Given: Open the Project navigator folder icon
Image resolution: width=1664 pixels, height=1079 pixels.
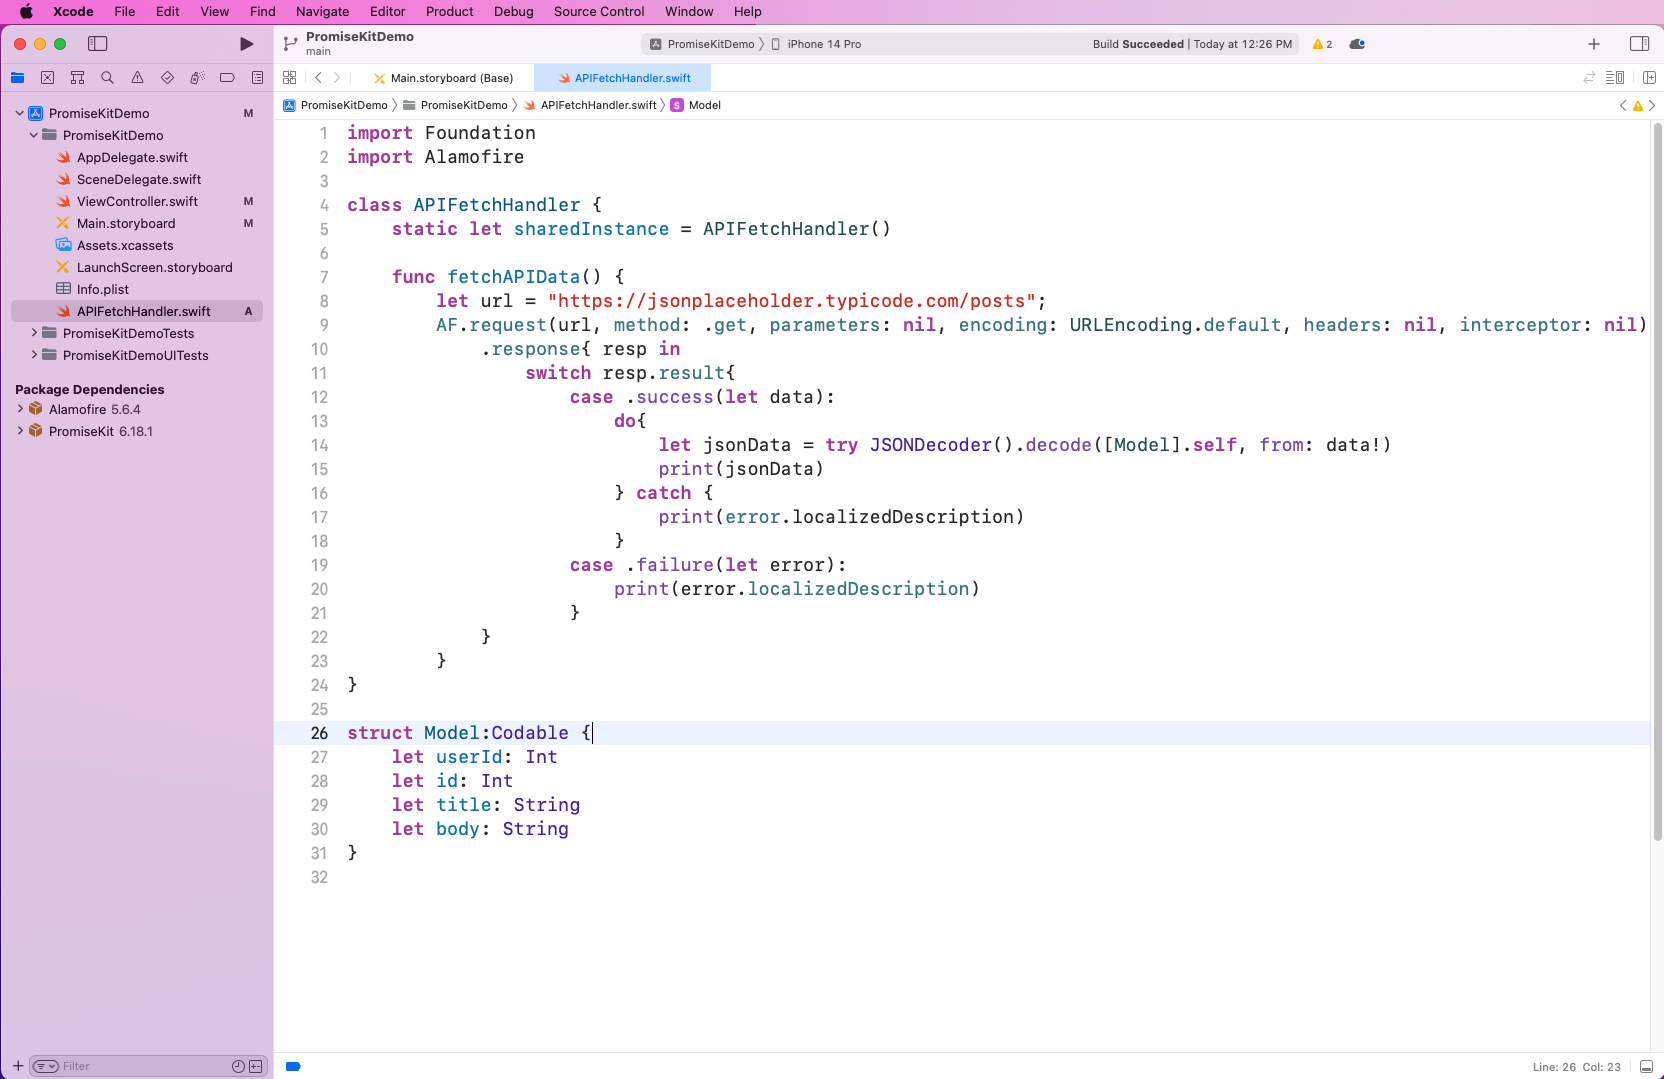Looking at the screenshot, I should 17,77.
